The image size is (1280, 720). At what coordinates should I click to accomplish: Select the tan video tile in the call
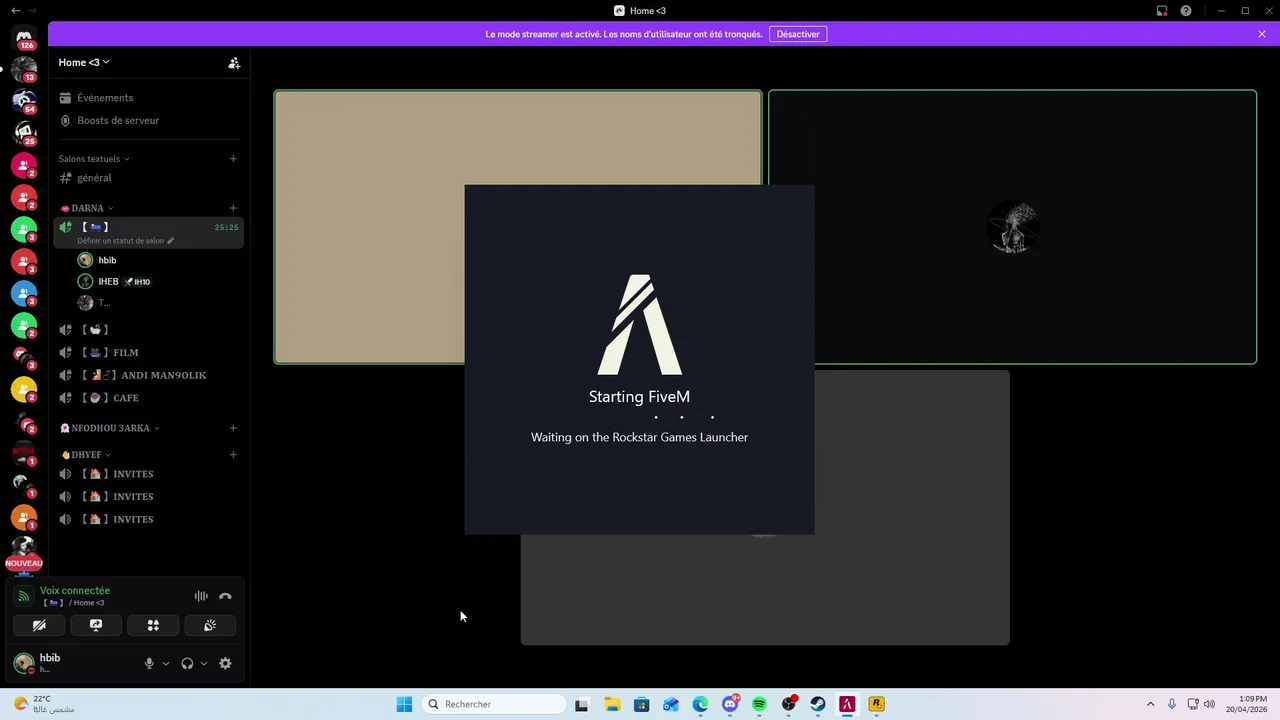[518, 227]
